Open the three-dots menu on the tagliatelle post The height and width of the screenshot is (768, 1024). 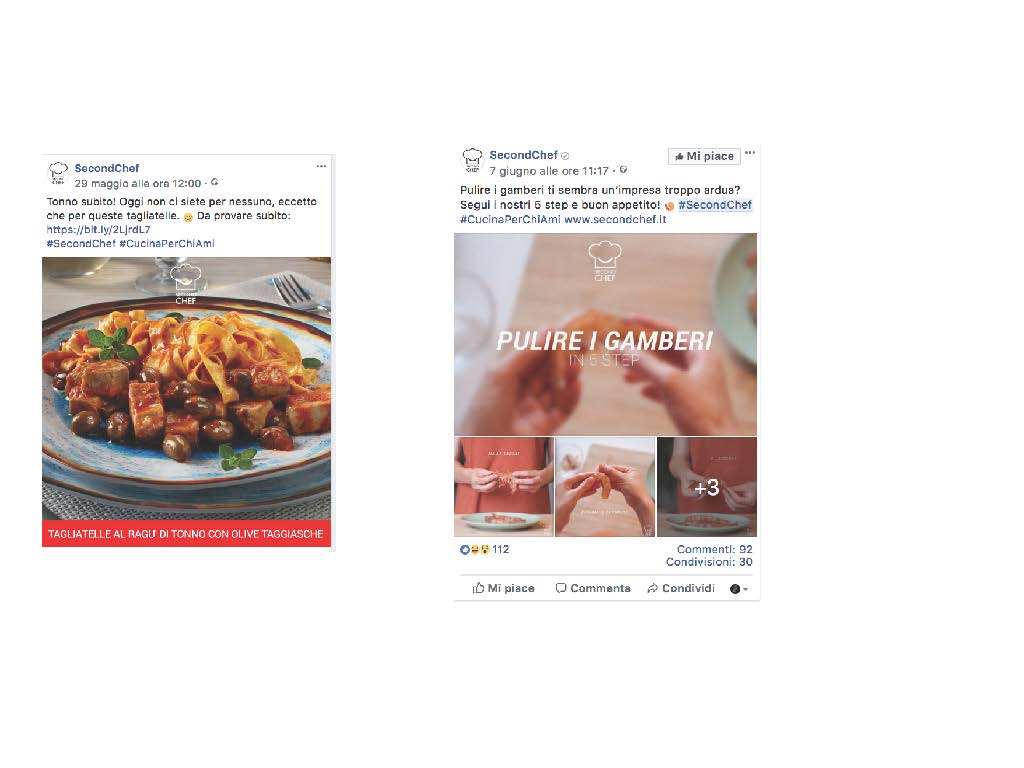pyautogui.click(x=321, y=167)
